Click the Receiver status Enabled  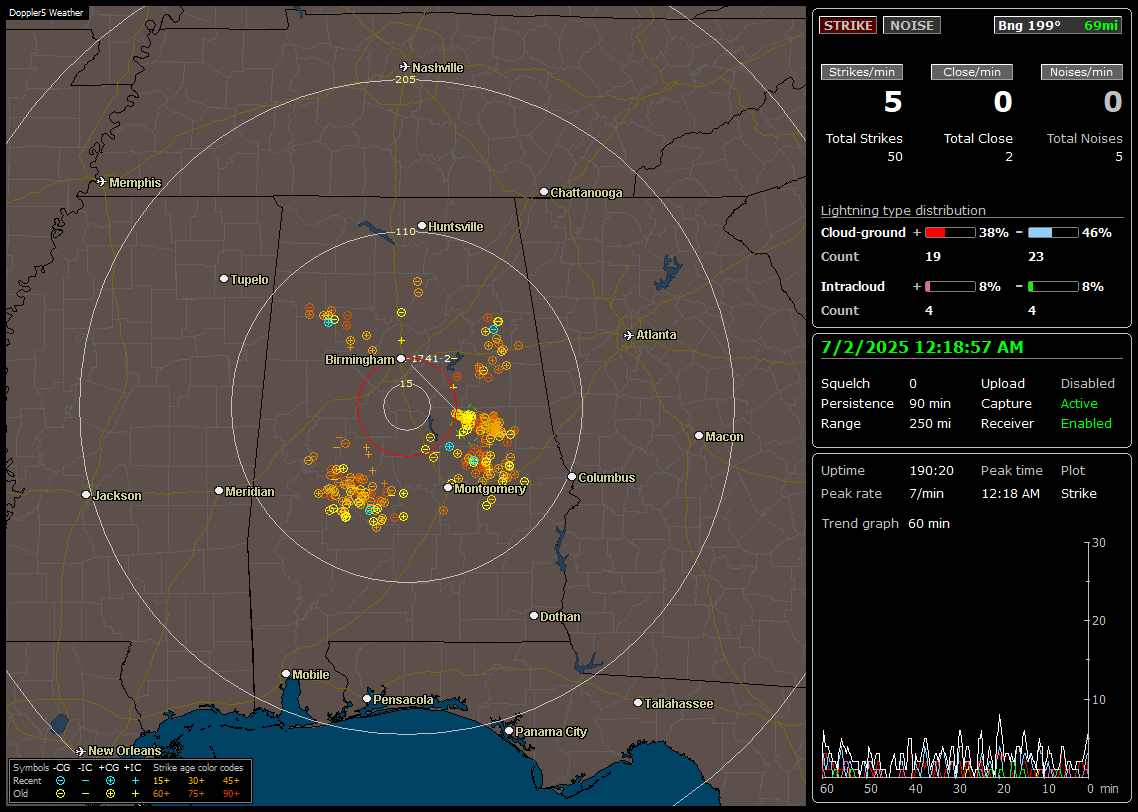tap(1086, 423)
